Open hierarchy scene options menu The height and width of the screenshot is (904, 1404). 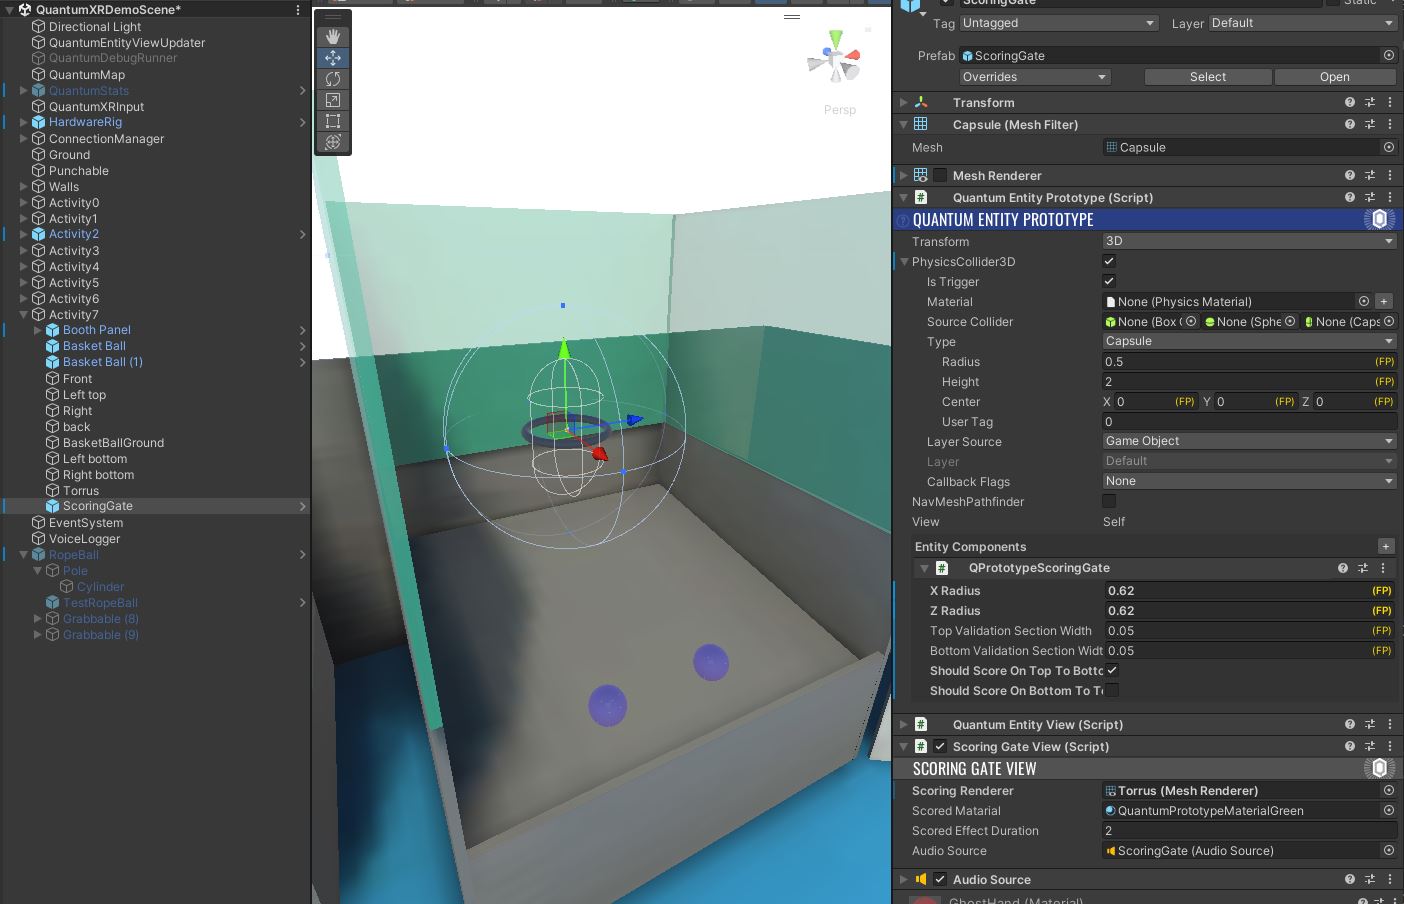[x=298, y=9]
